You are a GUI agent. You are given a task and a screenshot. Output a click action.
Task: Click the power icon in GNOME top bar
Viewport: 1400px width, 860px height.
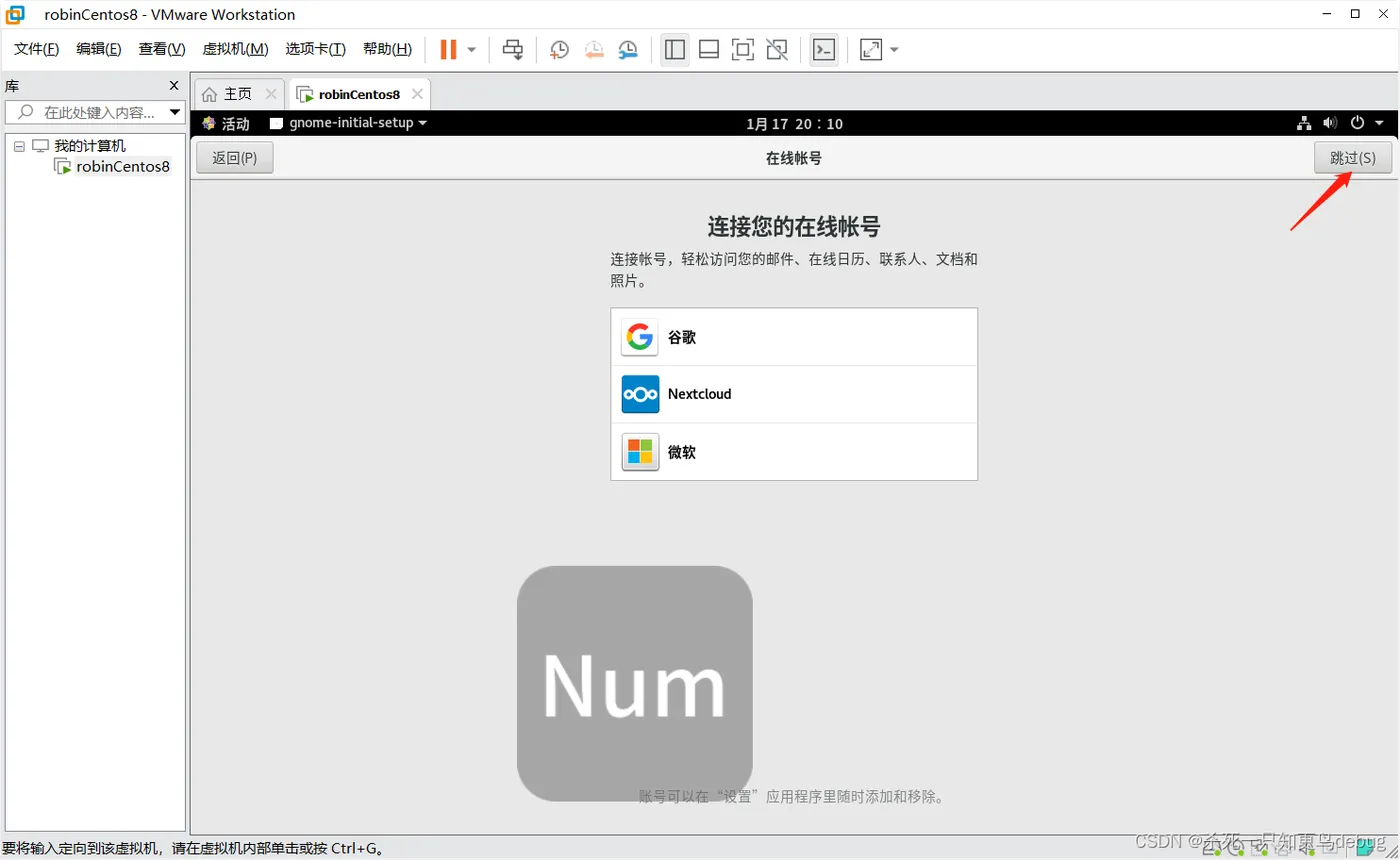[x=1357, y=124]
